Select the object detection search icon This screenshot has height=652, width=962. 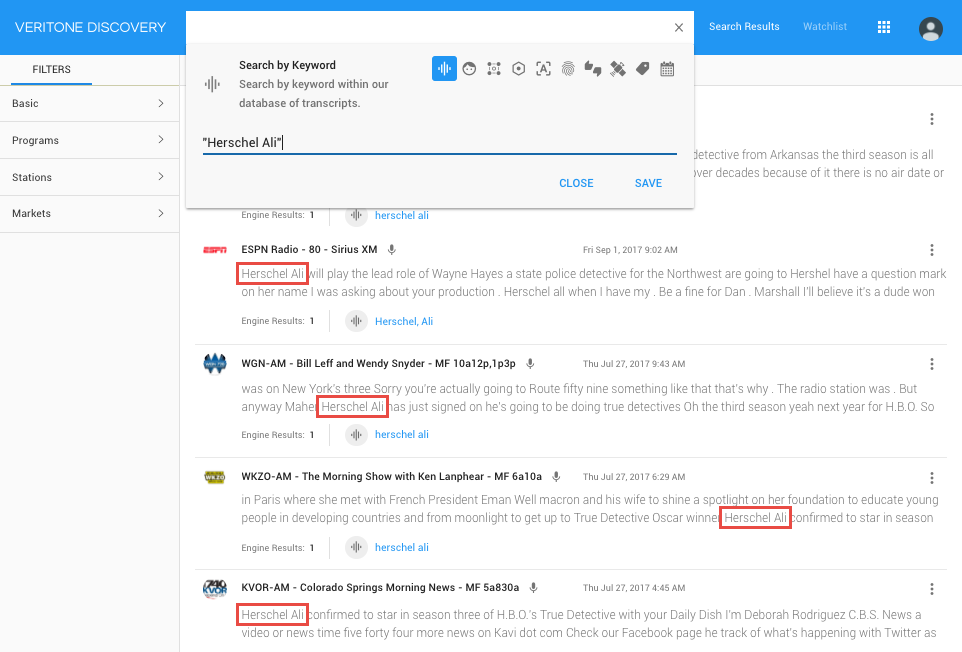pos(494,69)
